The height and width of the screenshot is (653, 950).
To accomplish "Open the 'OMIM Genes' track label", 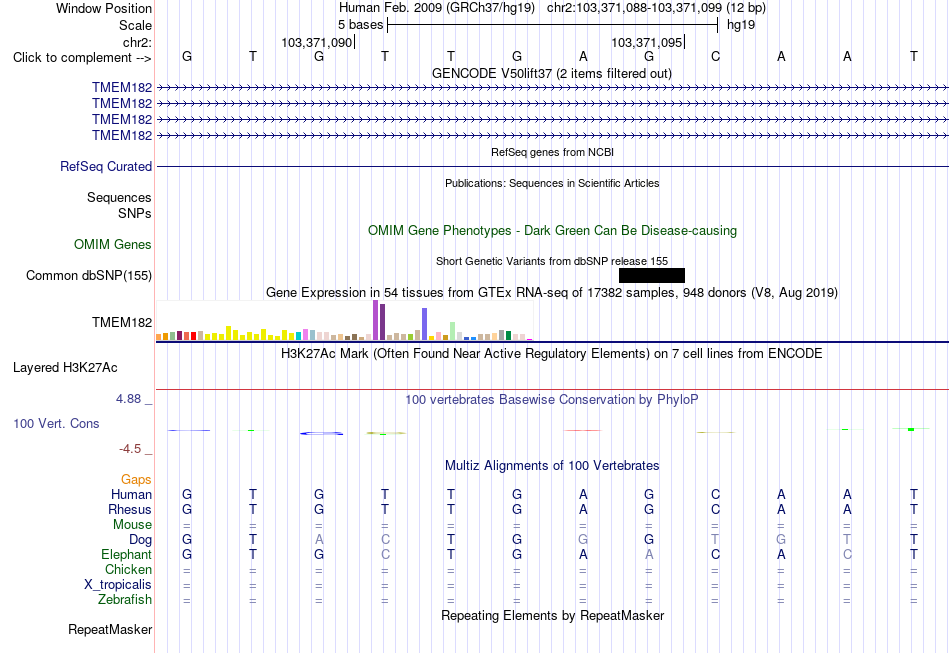I will point(112,244).
